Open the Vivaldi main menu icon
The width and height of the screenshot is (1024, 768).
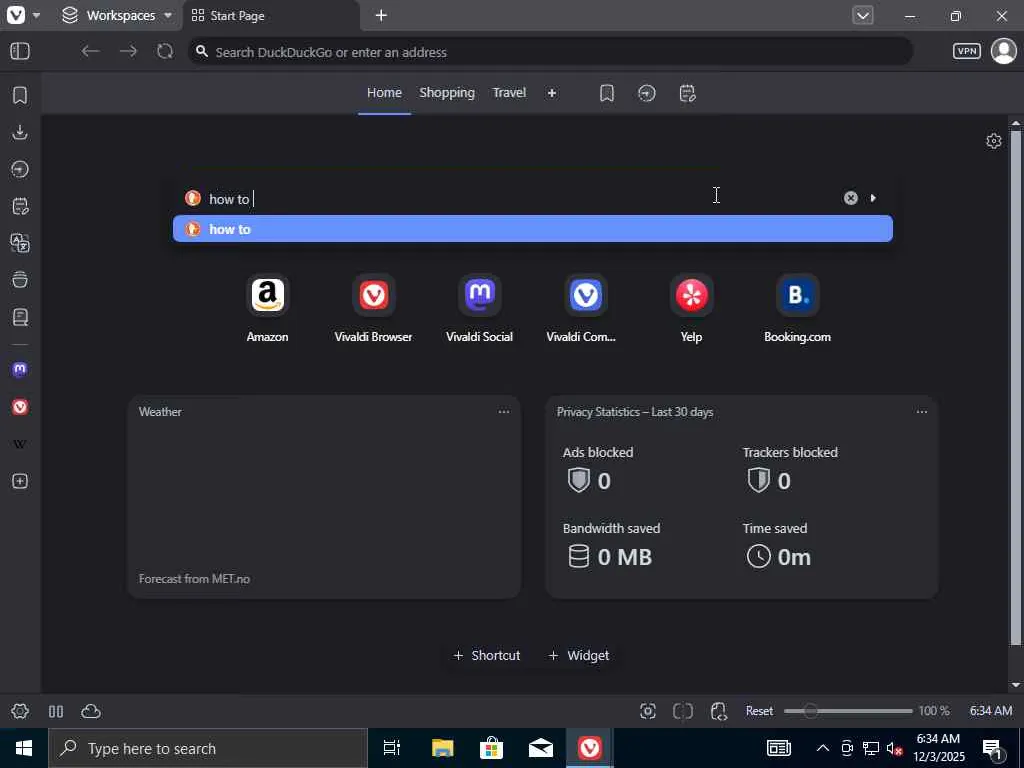tap(15, 15)
